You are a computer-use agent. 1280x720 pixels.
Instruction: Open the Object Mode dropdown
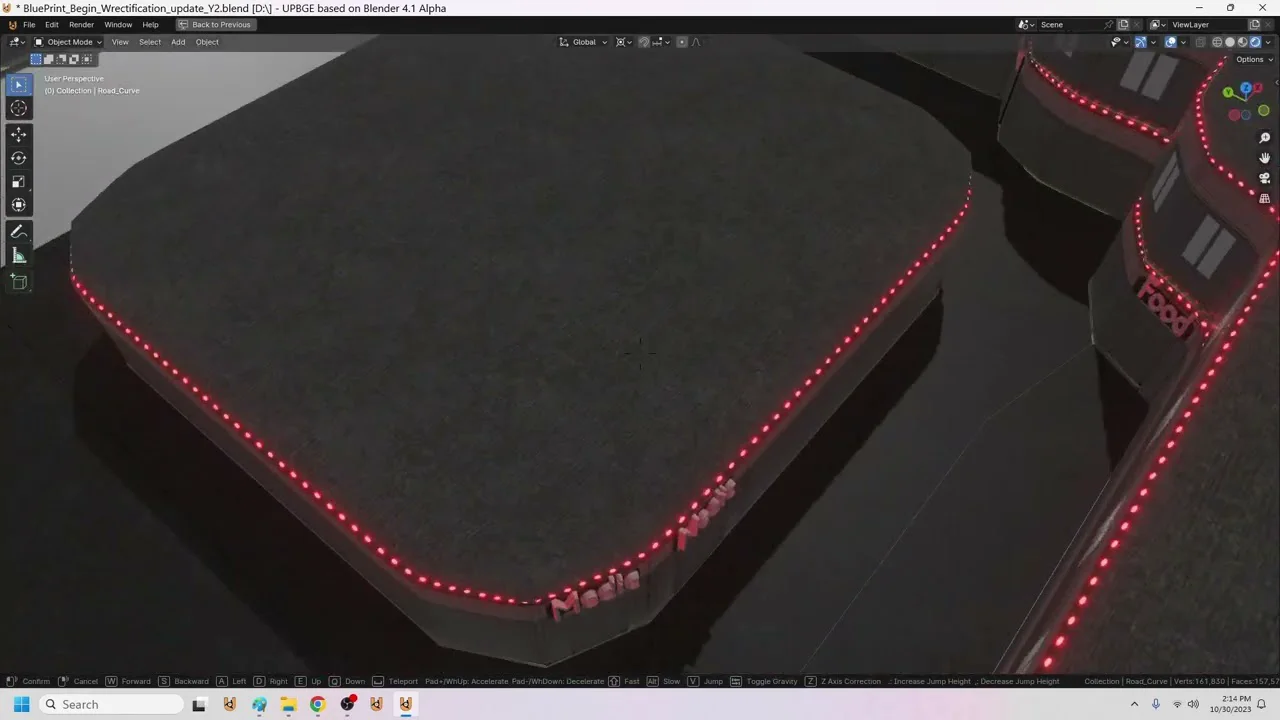click(x=68, y=42)
